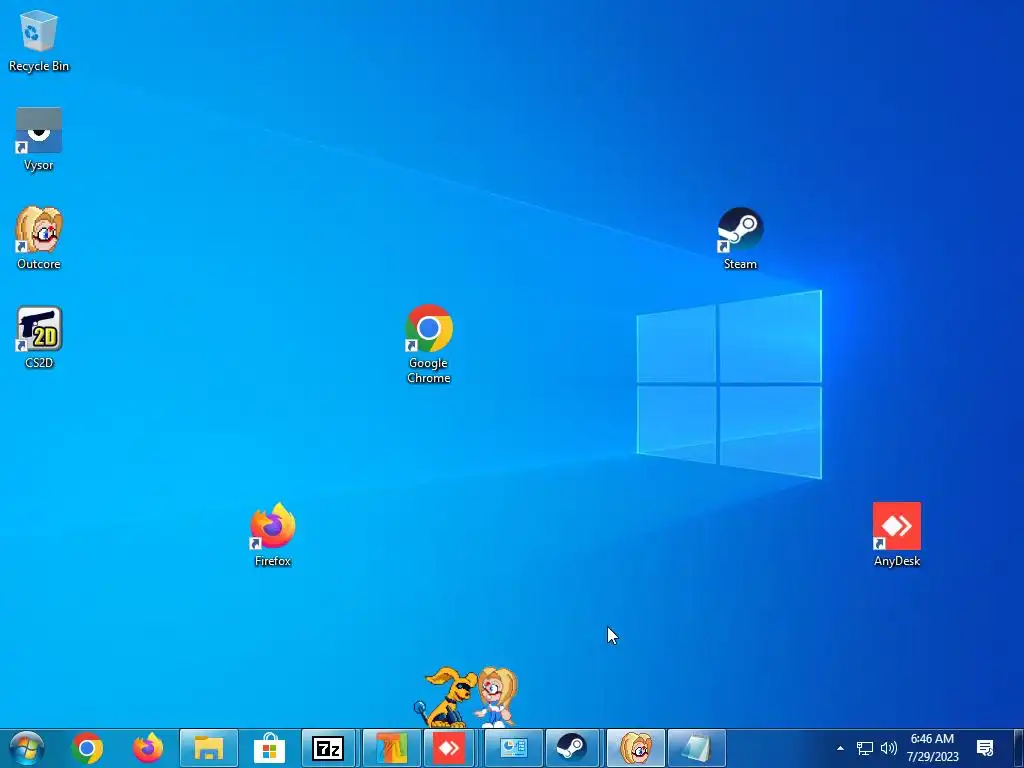The image size is (1024, 768).
Task: Select the Outcore desktop shortcut
Action: tap(39, 238)
